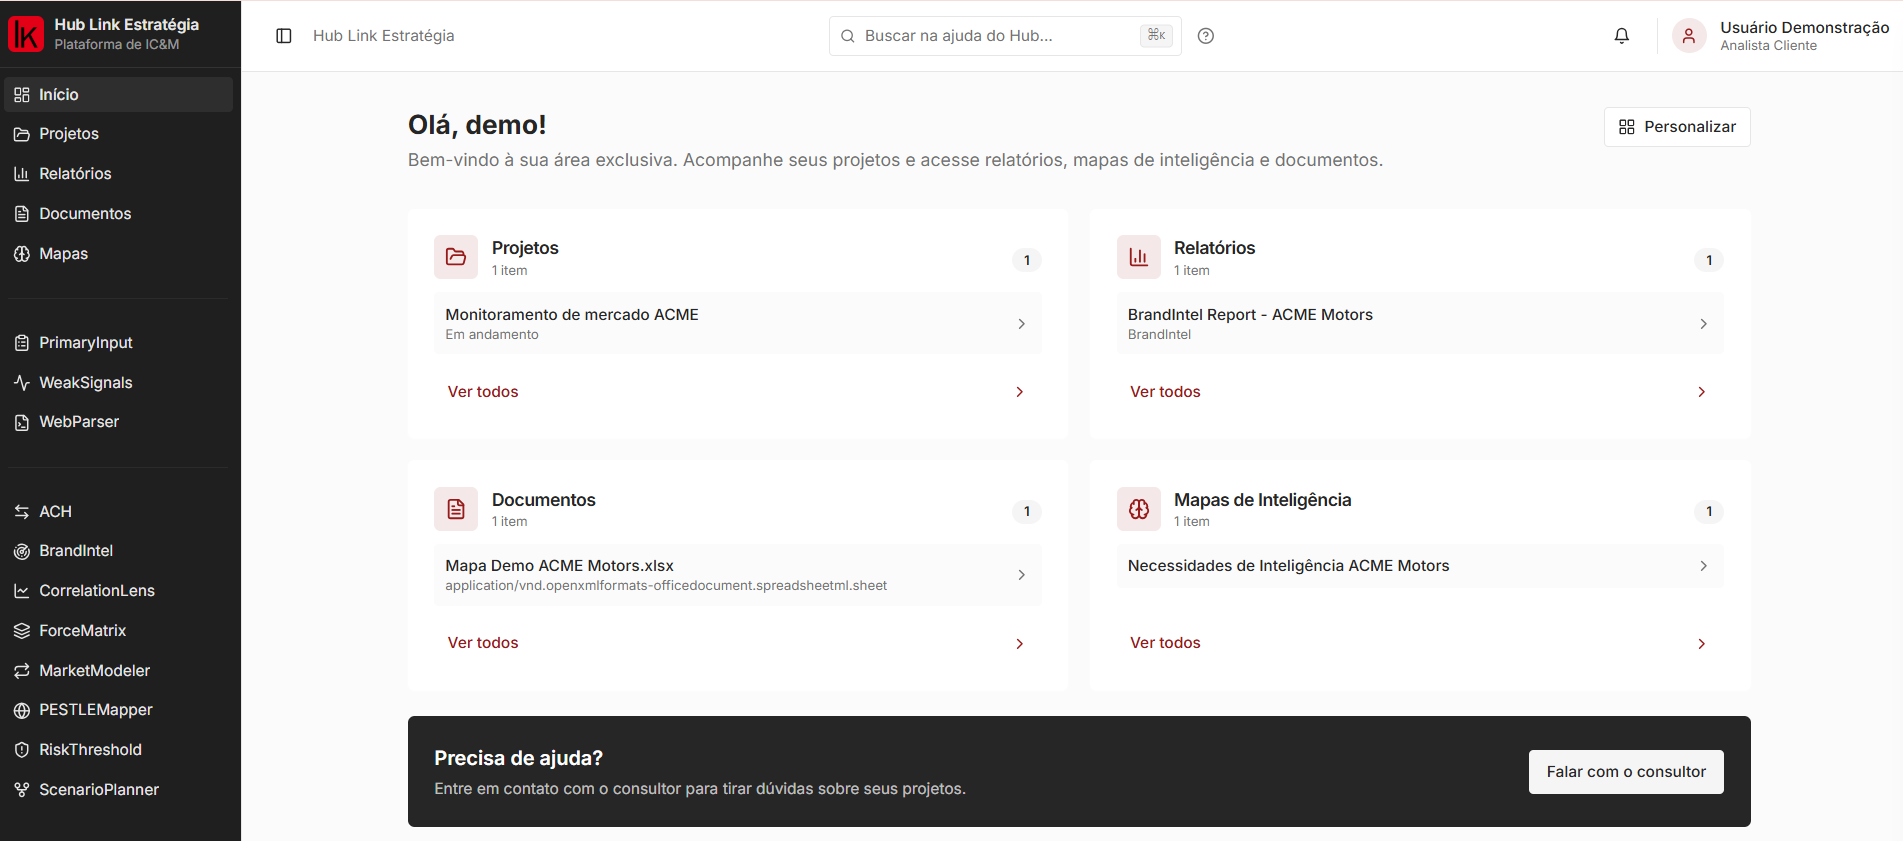1903x841 pixels.
Task: Click the Relatórios count badge
Action: click(1709, 260)
